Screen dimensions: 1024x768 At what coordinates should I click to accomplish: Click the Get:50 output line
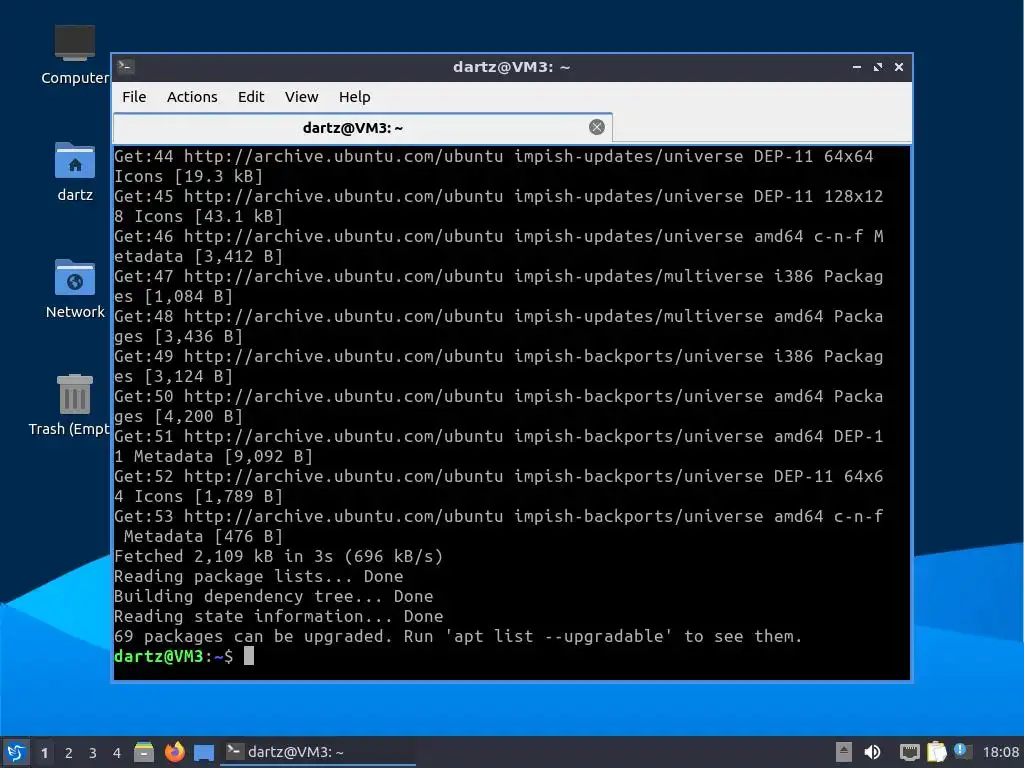(498, 406)
